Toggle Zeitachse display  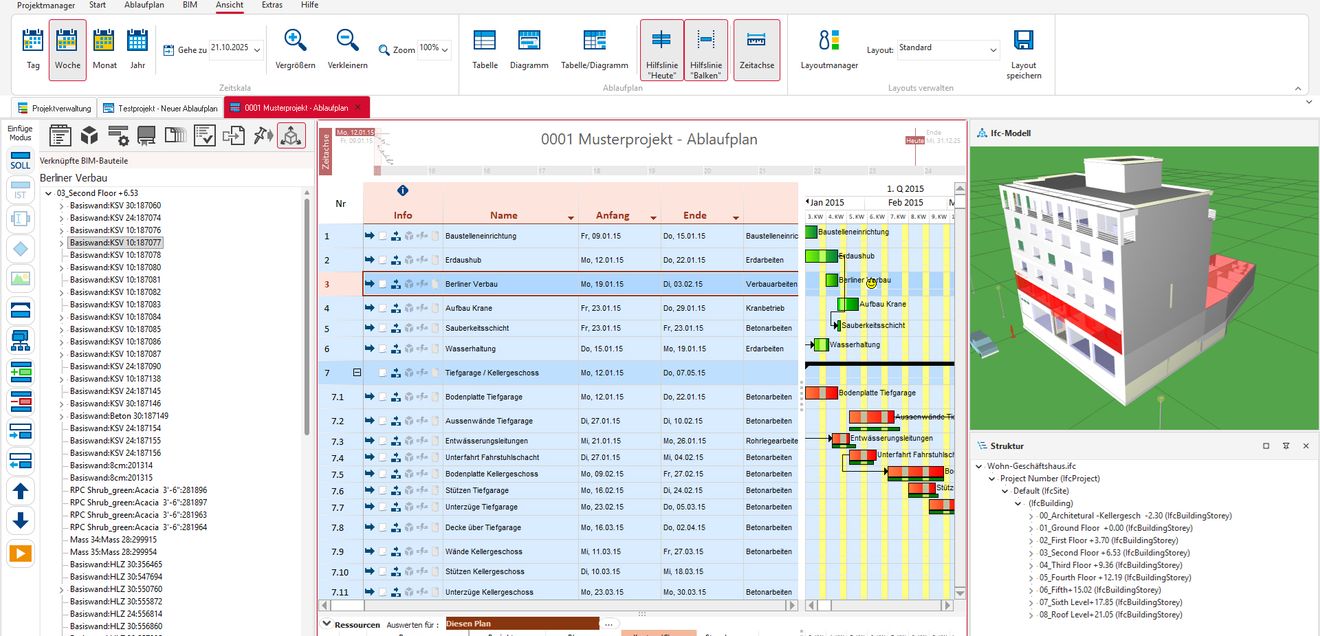click(x=756, y=50)
